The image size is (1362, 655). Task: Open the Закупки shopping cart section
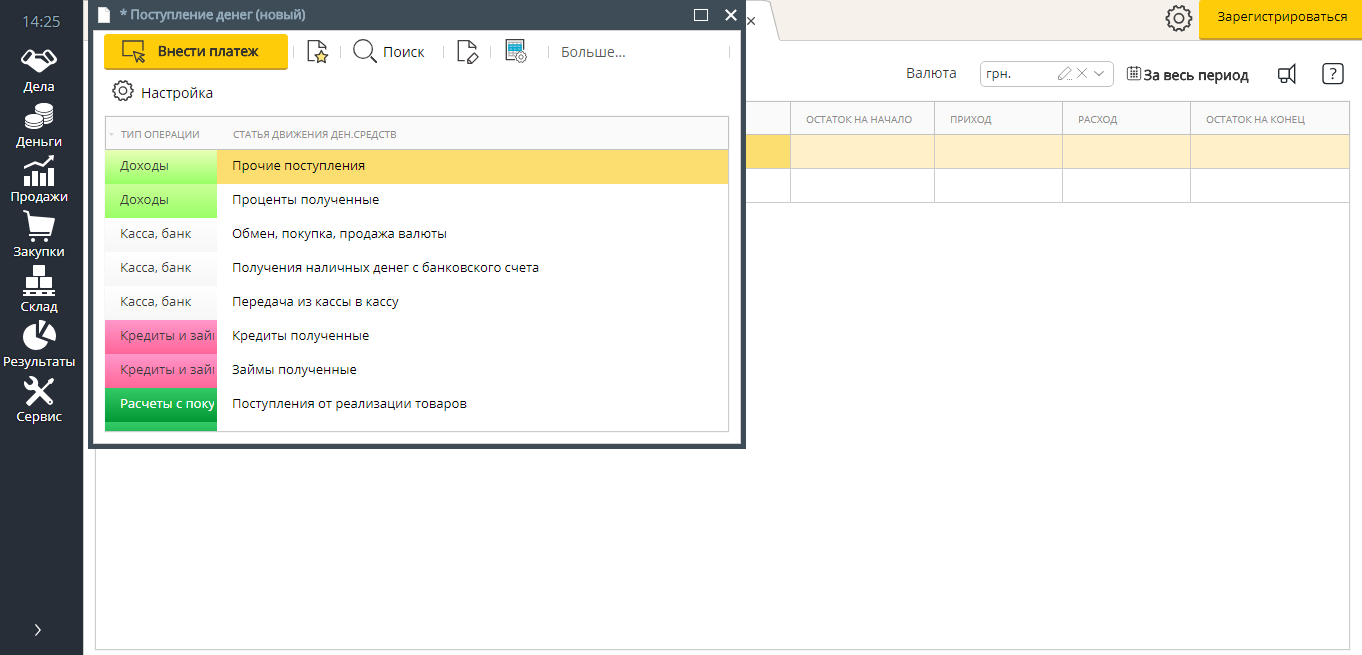pyautogui.click(x=39, y=235)
